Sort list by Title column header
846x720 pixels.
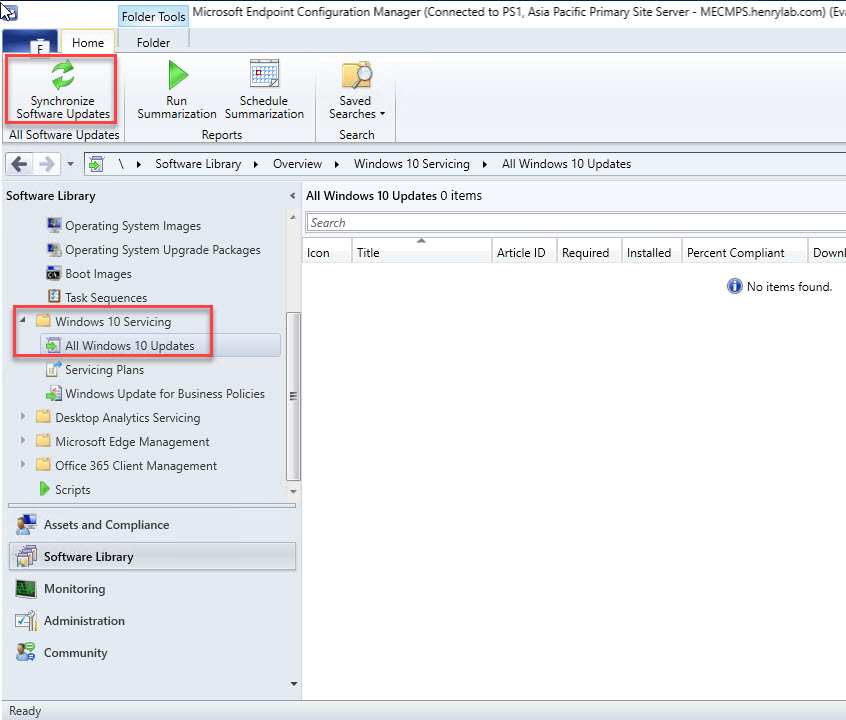tap(420, 253)
